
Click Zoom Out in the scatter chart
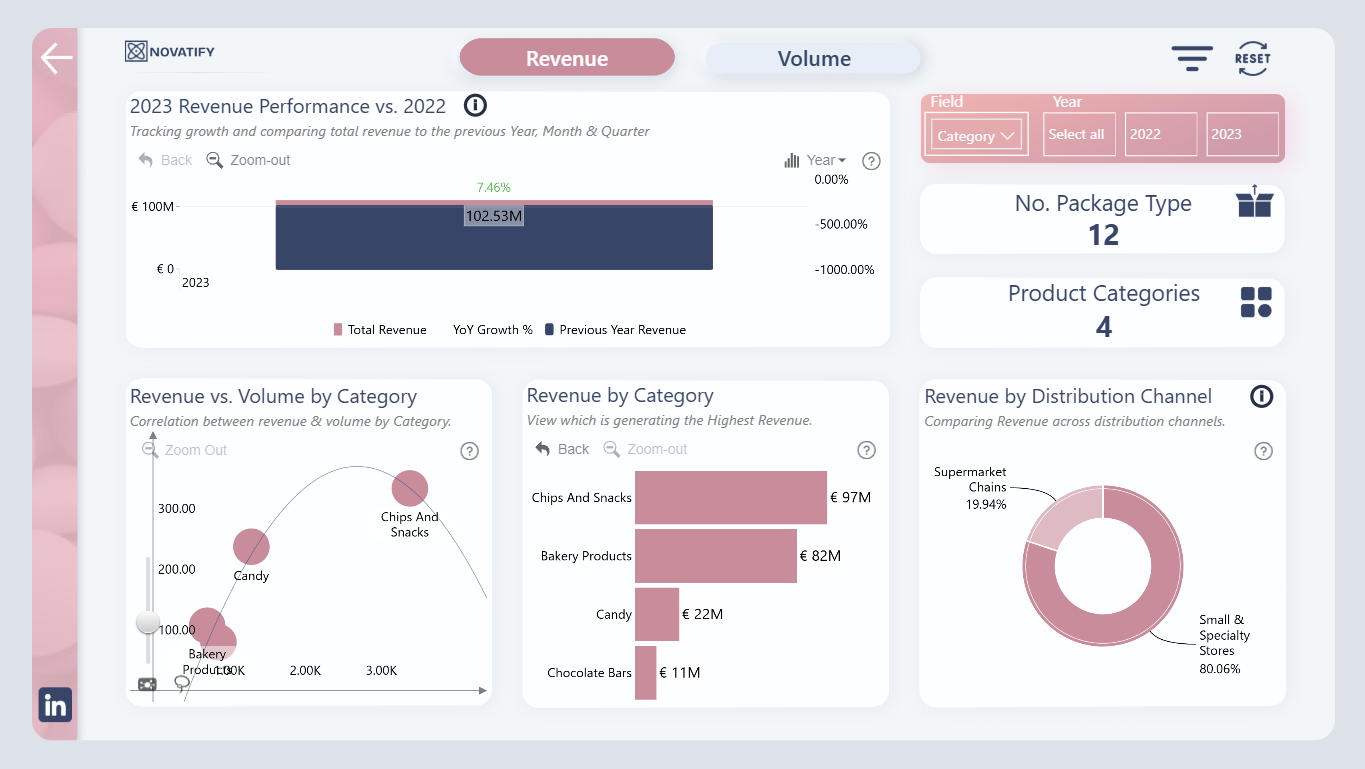[185, 450]
